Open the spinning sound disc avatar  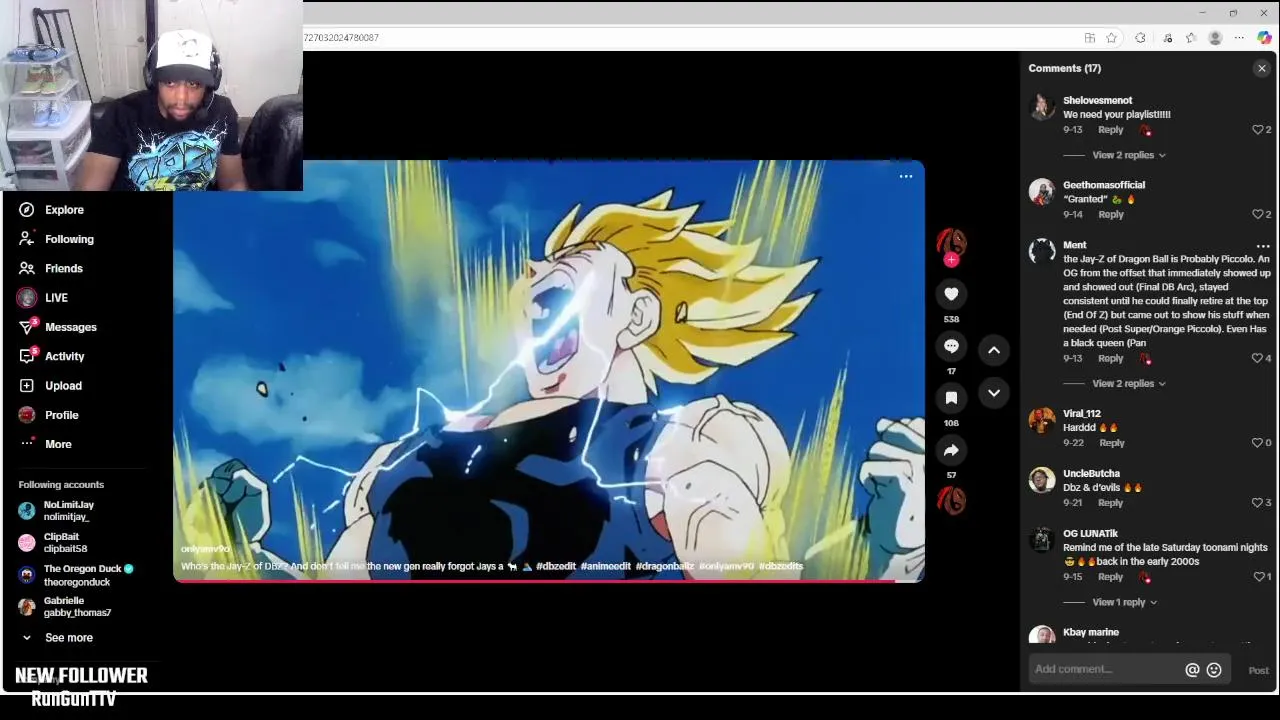pos(951,499)
